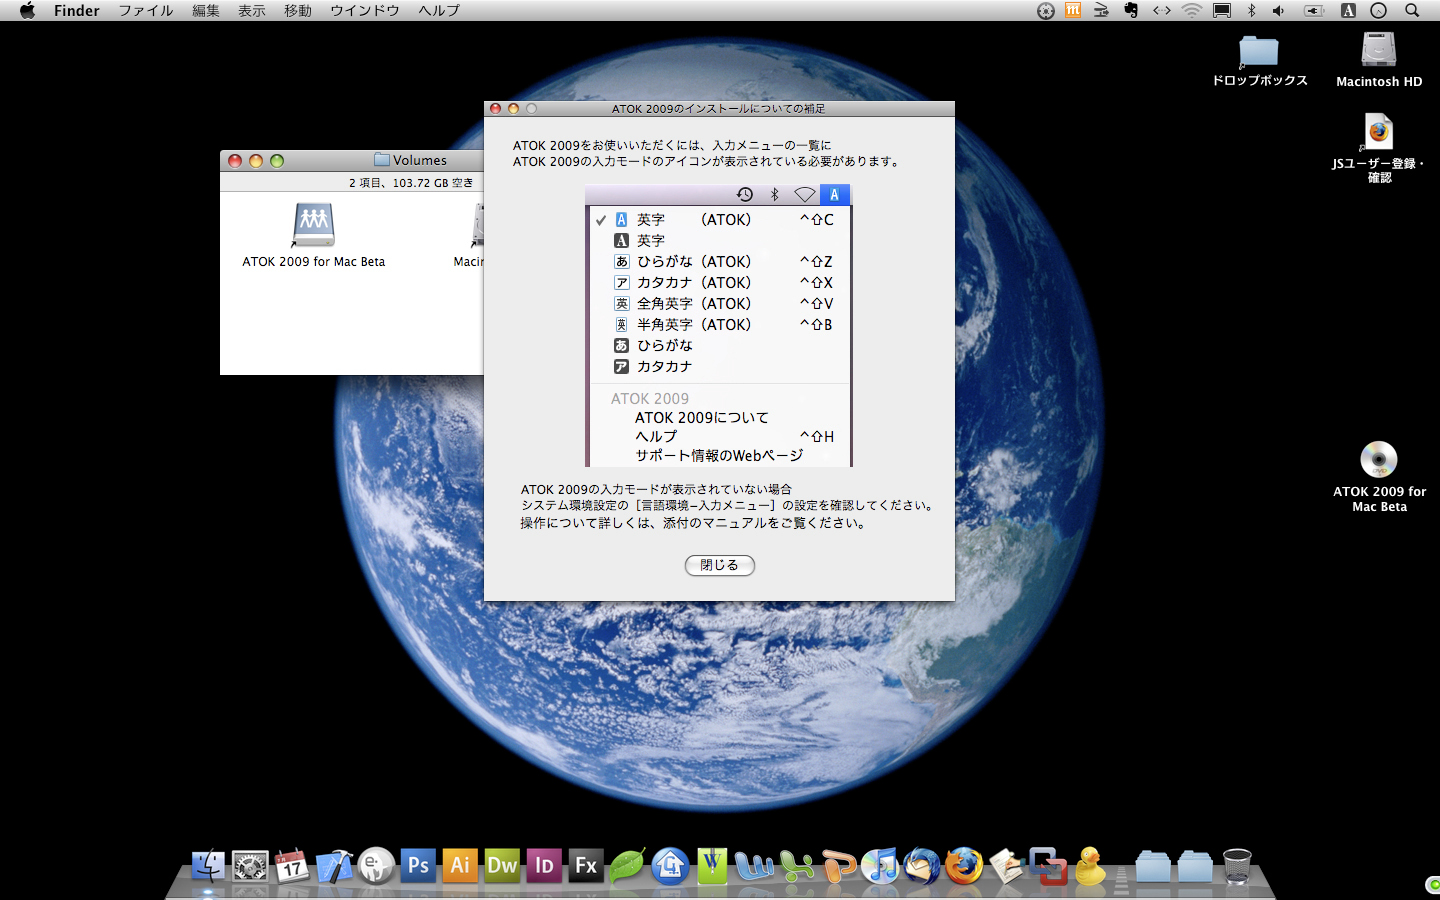
Task: Click the displays menu bar icon
Action: click(1222, 10)
